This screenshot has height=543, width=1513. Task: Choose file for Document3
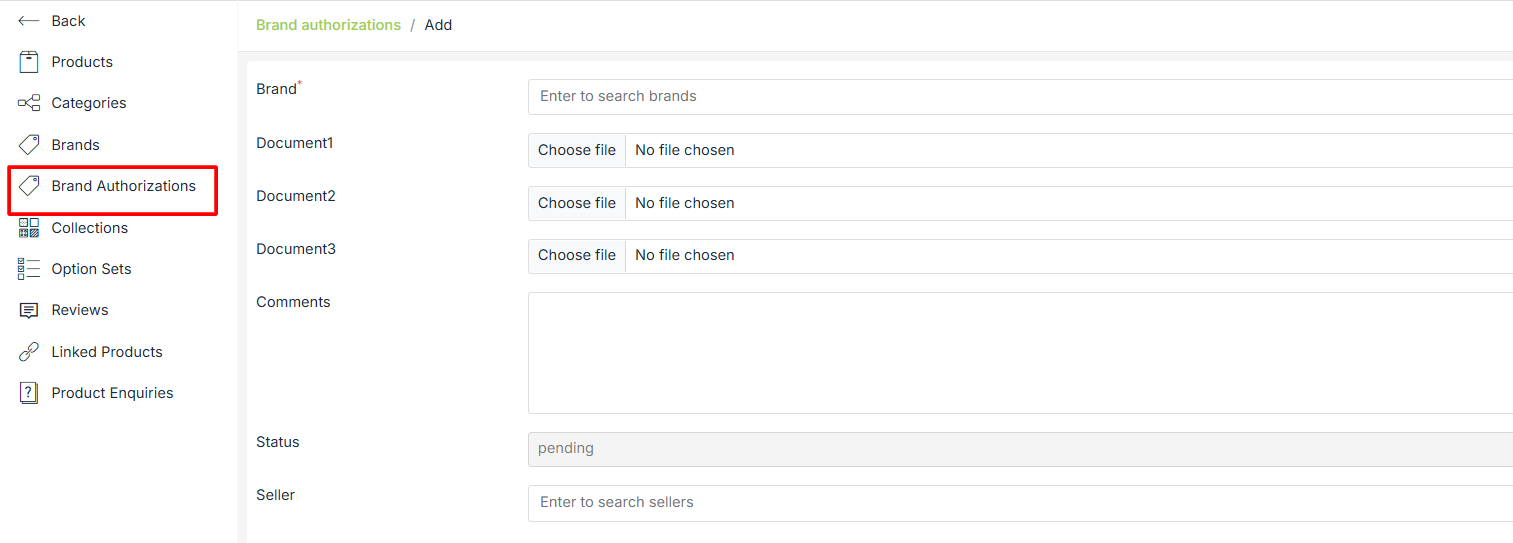click(577, 255)
